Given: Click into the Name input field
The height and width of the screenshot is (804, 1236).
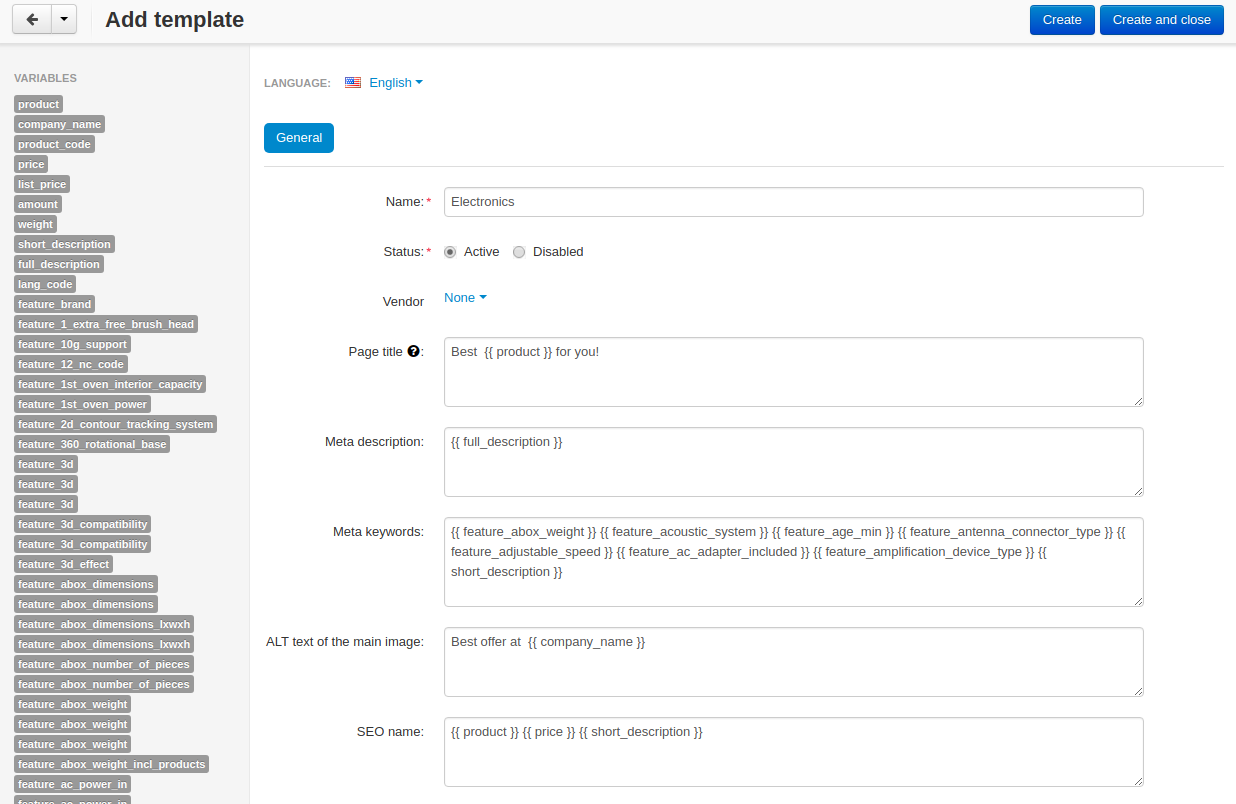Looking at the screenshot, I should 793,202.
